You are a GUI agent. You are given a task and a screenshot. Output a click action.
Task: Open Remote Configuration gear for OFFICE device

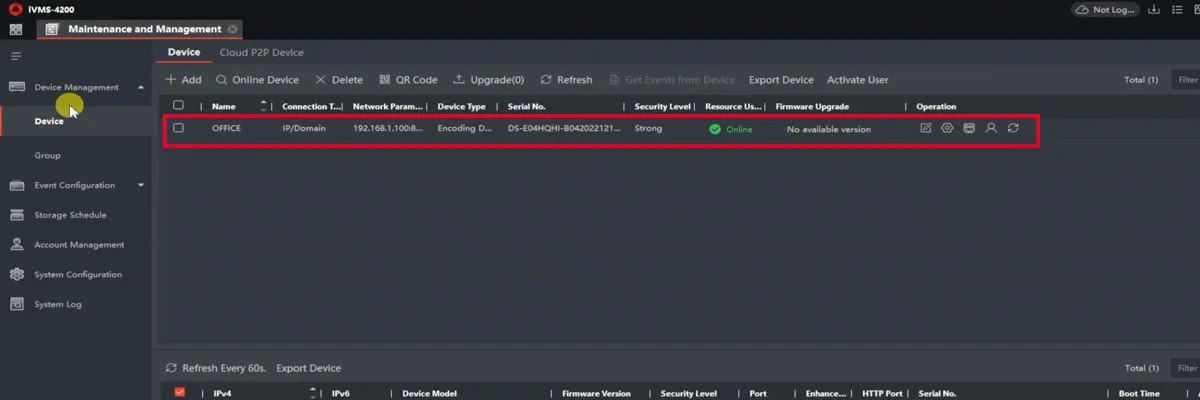coord(947,128)
